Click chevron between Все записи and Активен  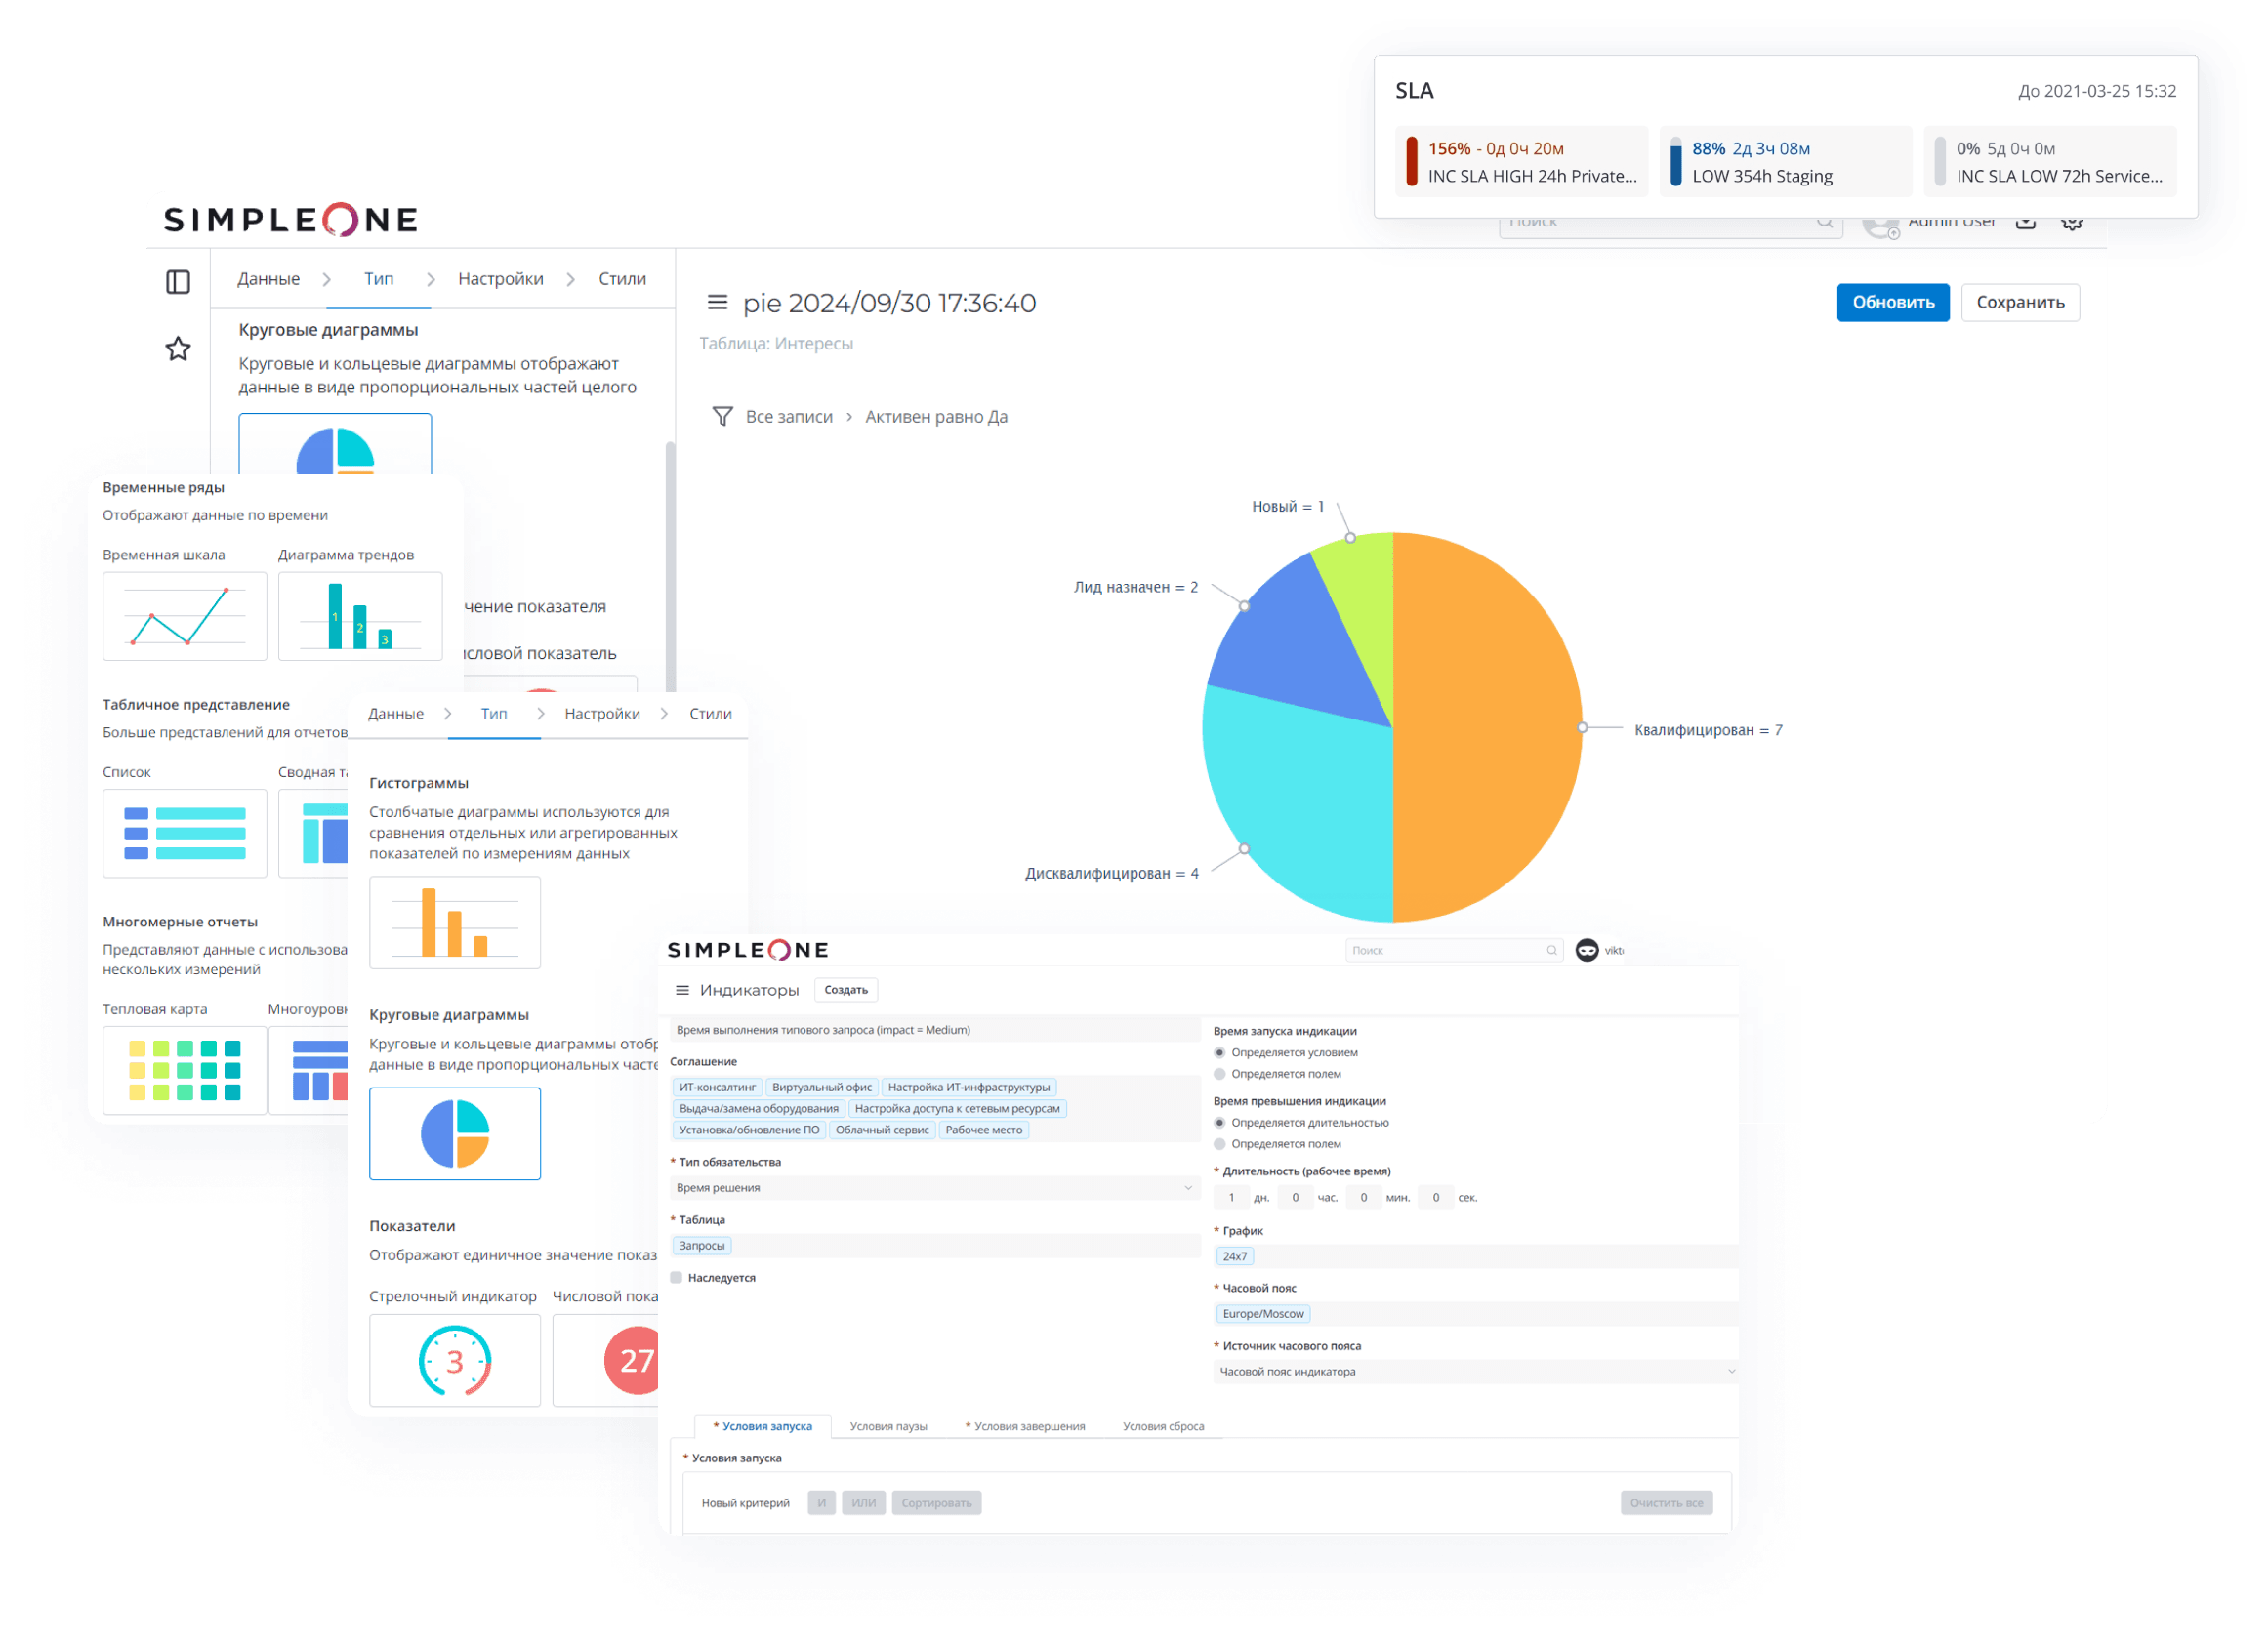click(849, 416)
